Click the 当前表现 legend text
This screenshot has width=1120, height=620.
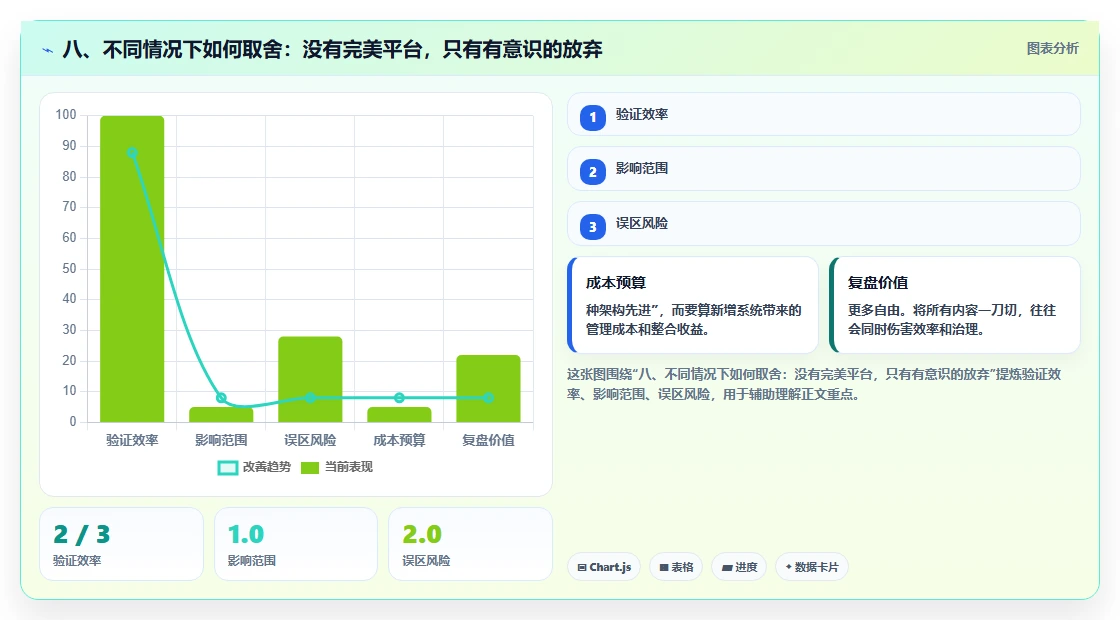(349, 467)
